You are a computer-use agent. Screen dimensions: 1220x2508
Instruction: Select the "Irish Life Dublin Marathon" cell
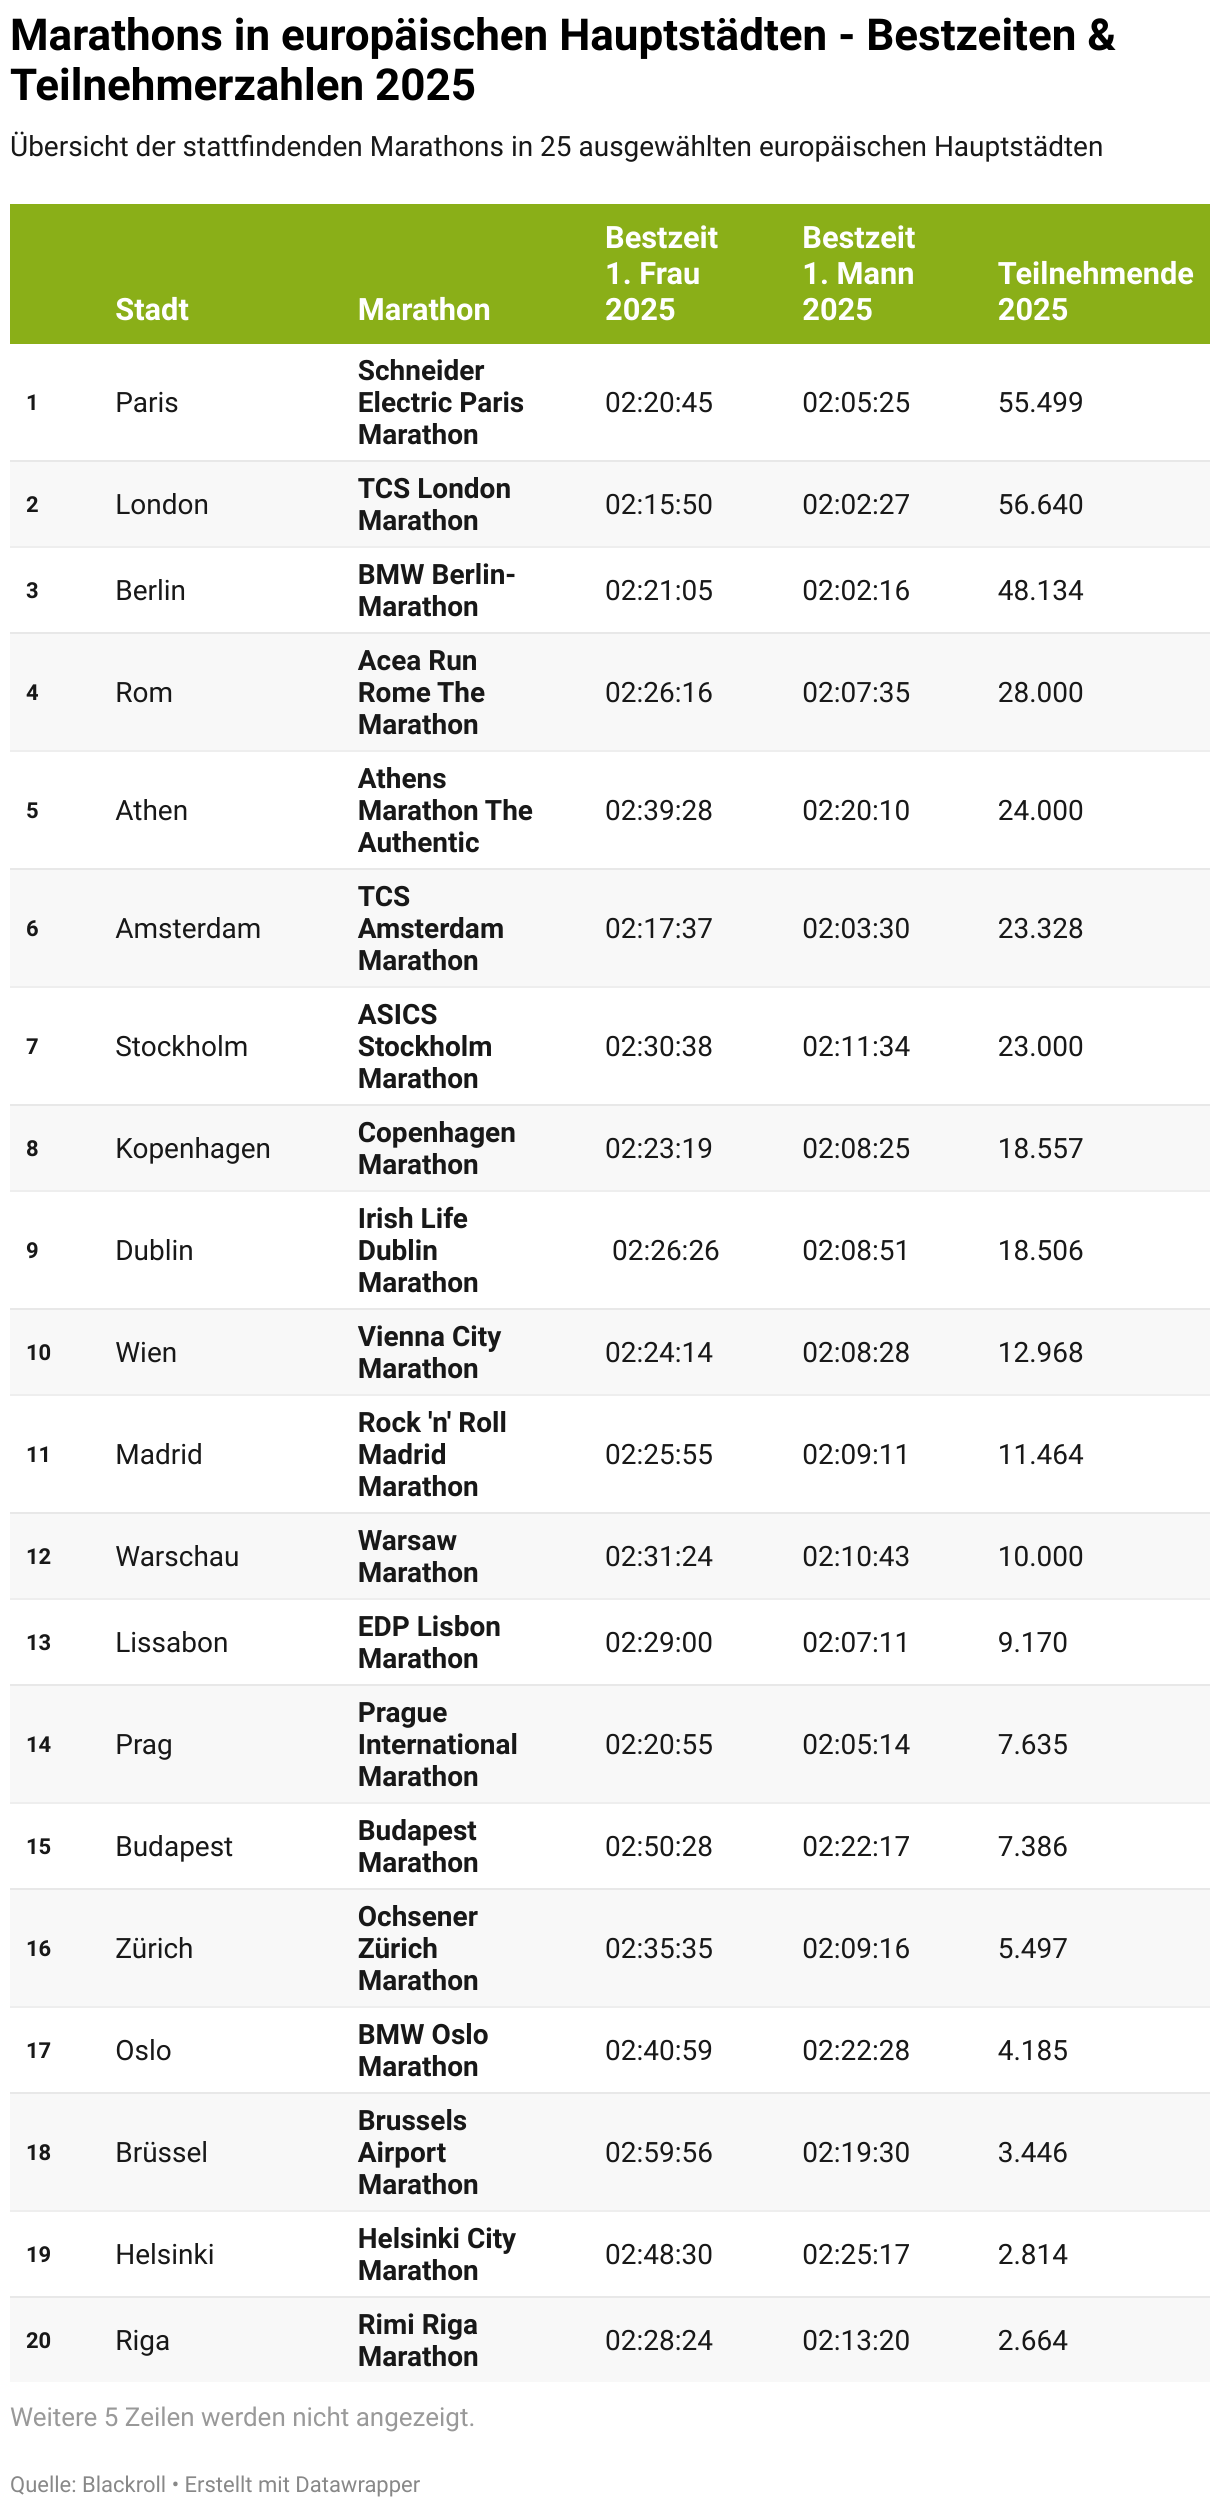click(418, 1250)
